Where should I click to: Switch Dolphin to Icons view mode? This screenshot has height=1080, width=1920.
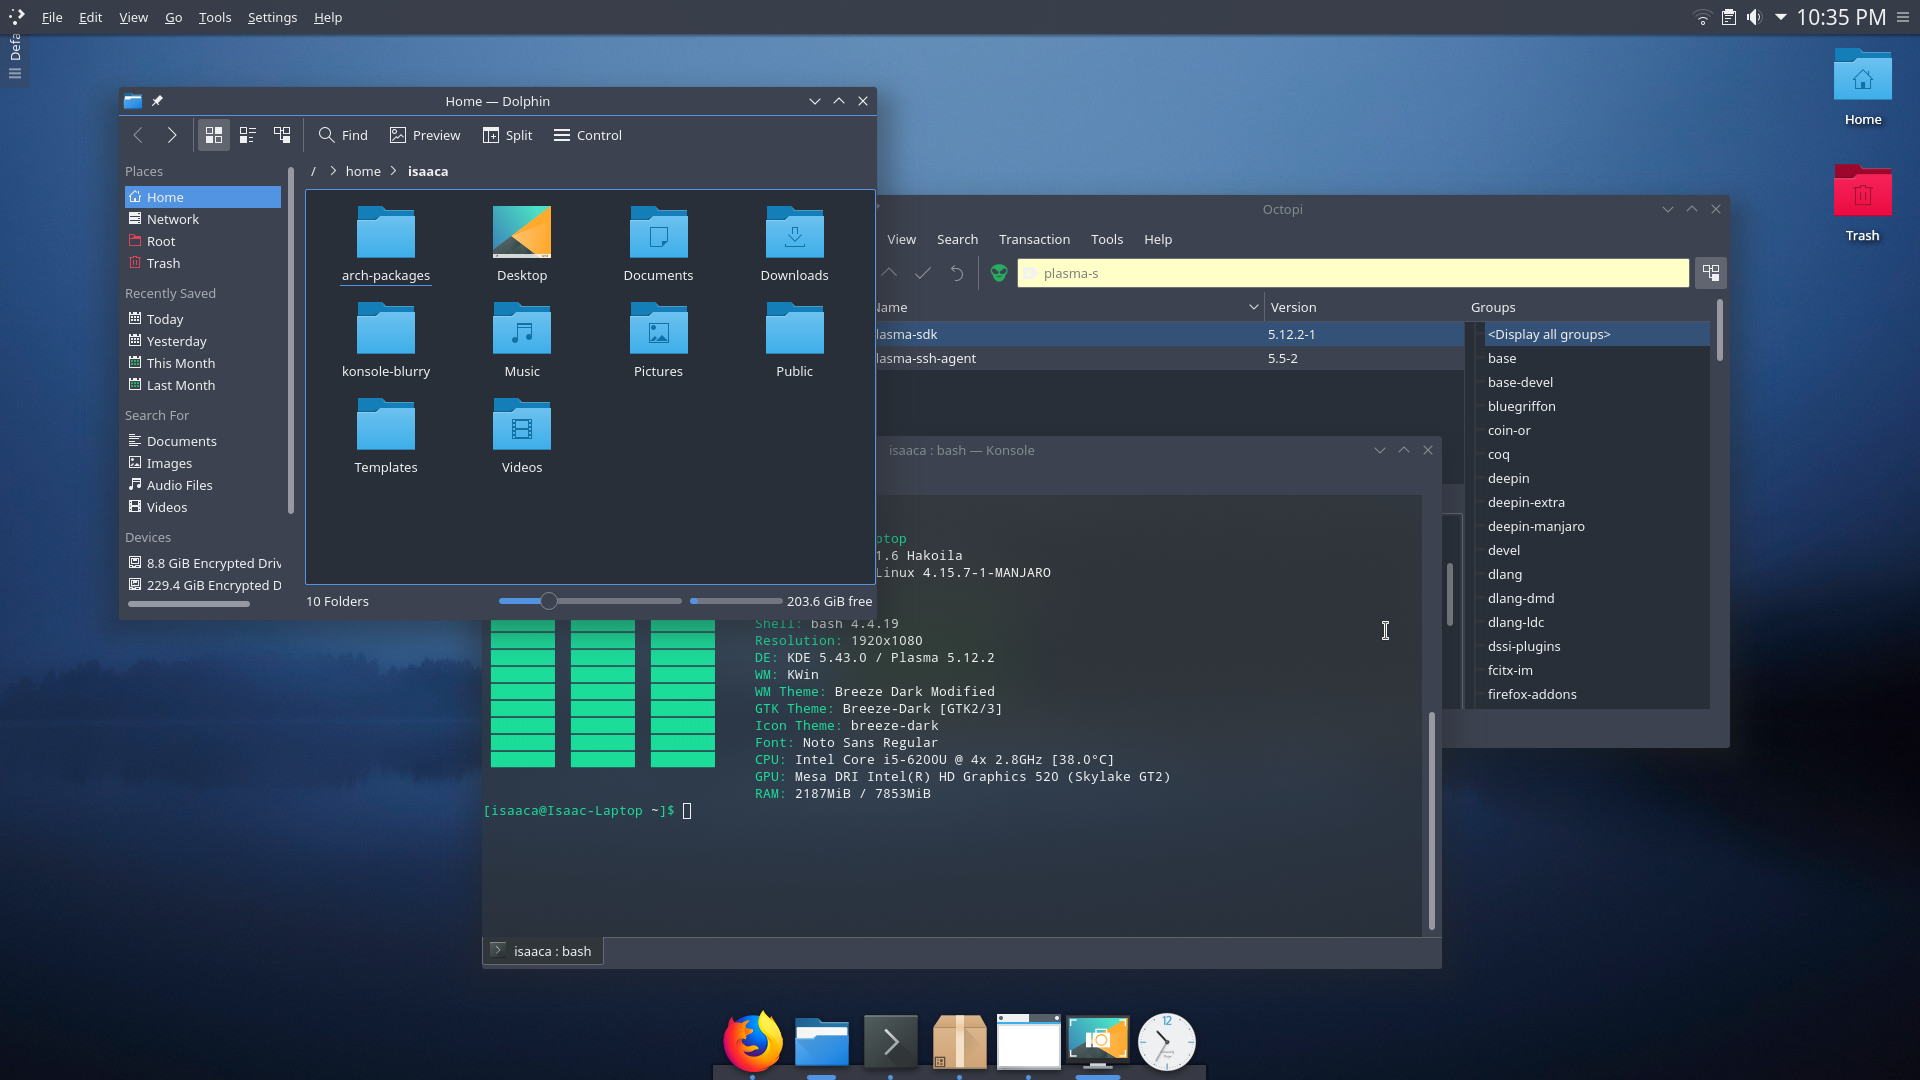213,135
